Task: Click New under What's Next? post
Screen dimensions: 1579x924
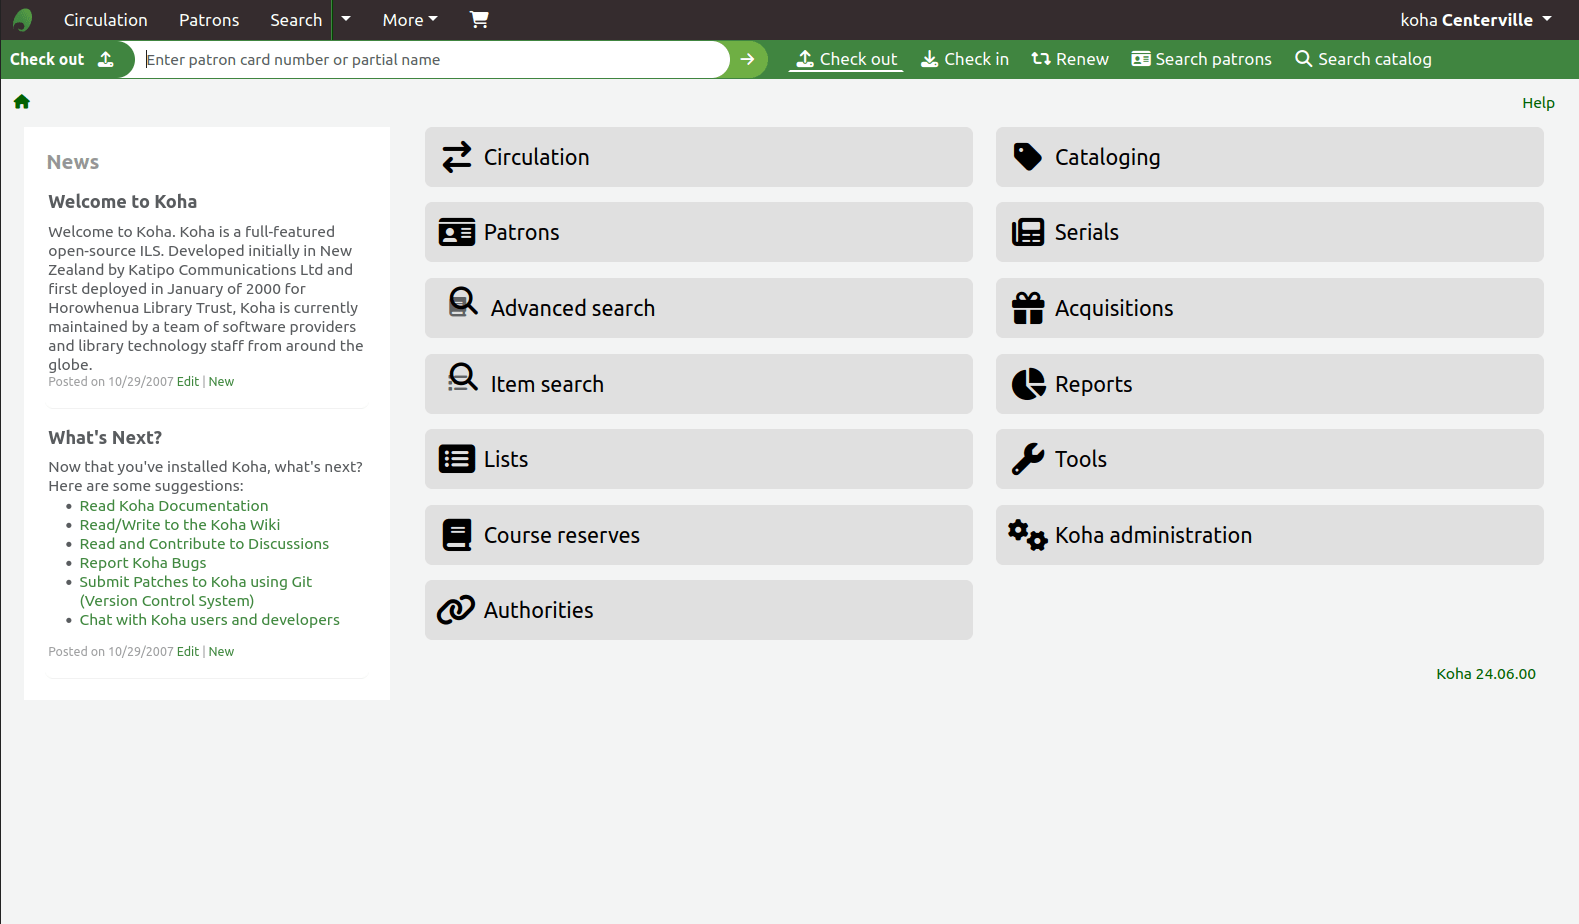Action: click(x=221, y=652)
